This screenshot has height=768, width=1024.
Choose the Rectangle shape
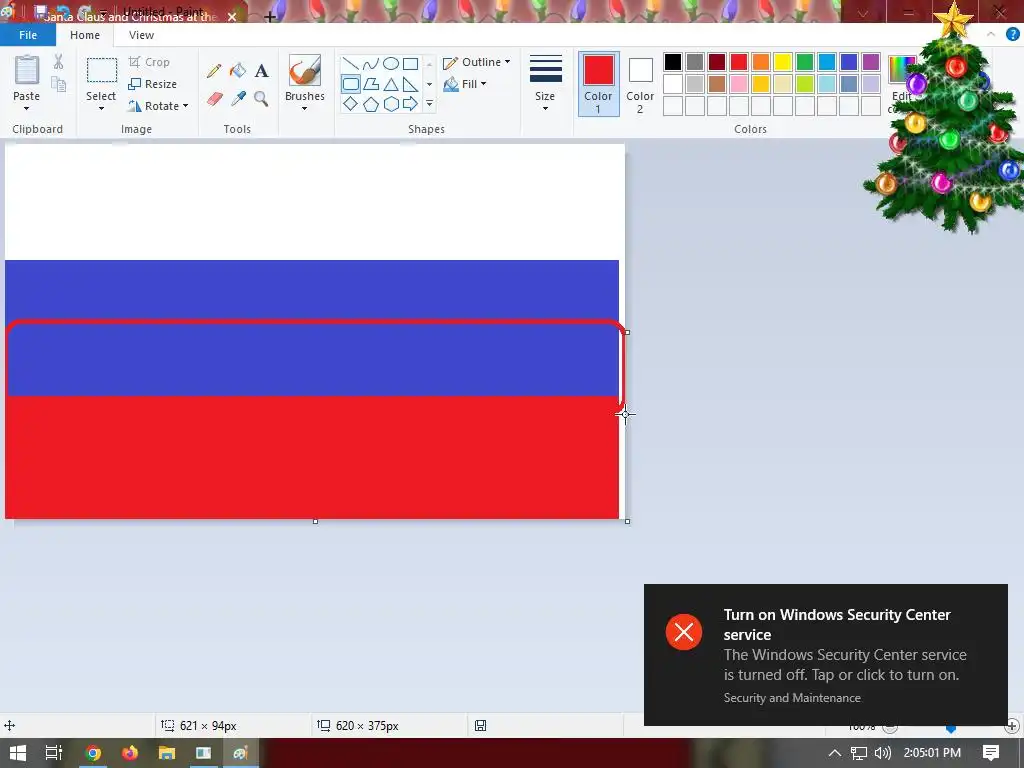point(410,64)
